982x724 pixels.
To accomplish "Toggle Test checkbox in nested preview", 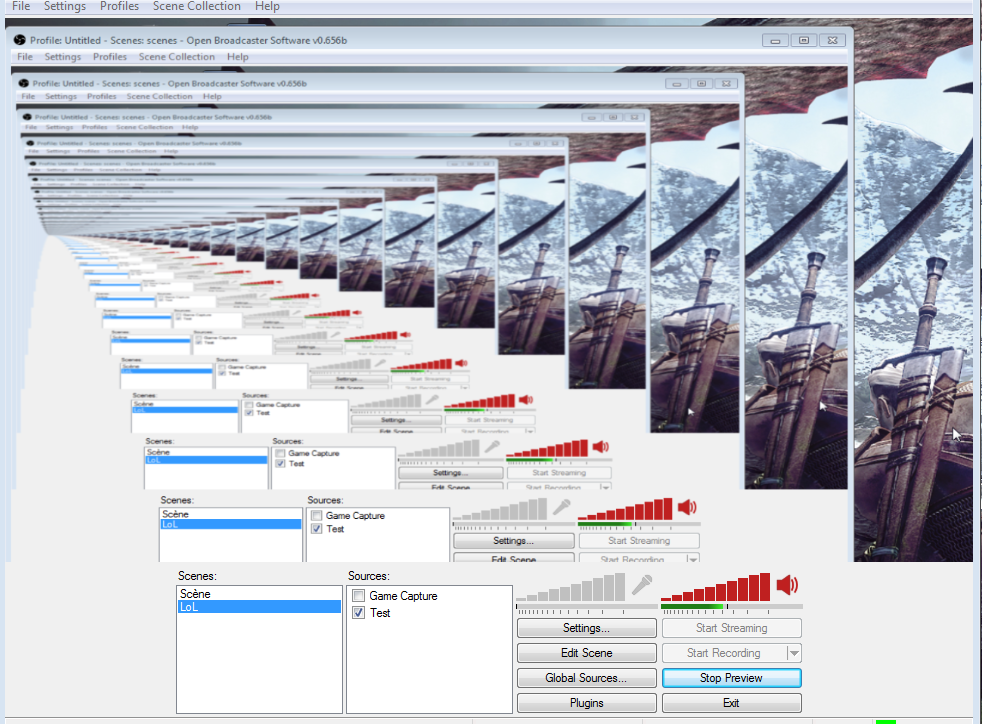I will [x=317, y=529].
